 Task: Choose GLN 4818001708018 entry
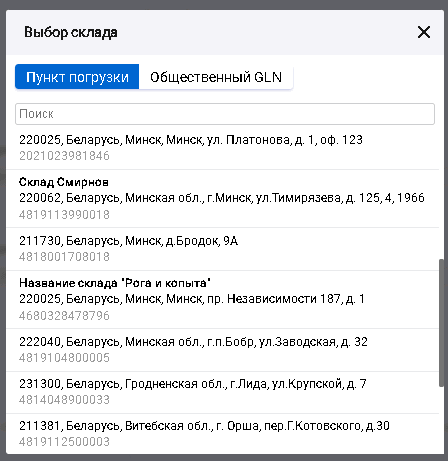point(64,257)
